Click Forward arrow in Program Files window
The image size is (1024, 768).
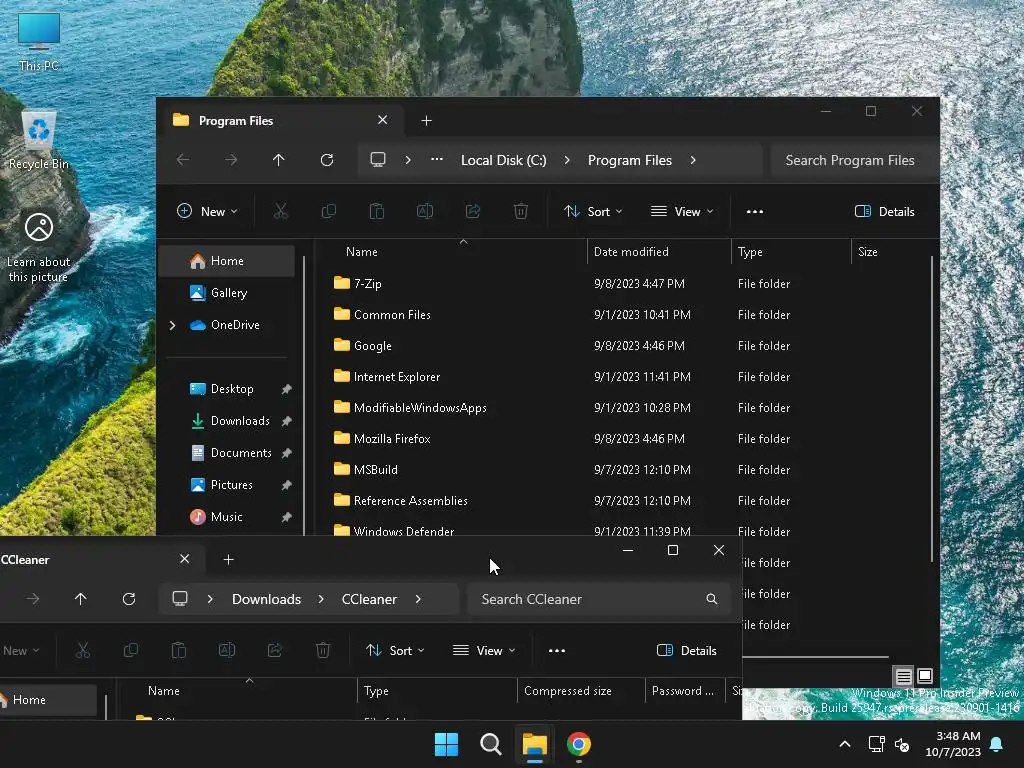coord(231,160)
